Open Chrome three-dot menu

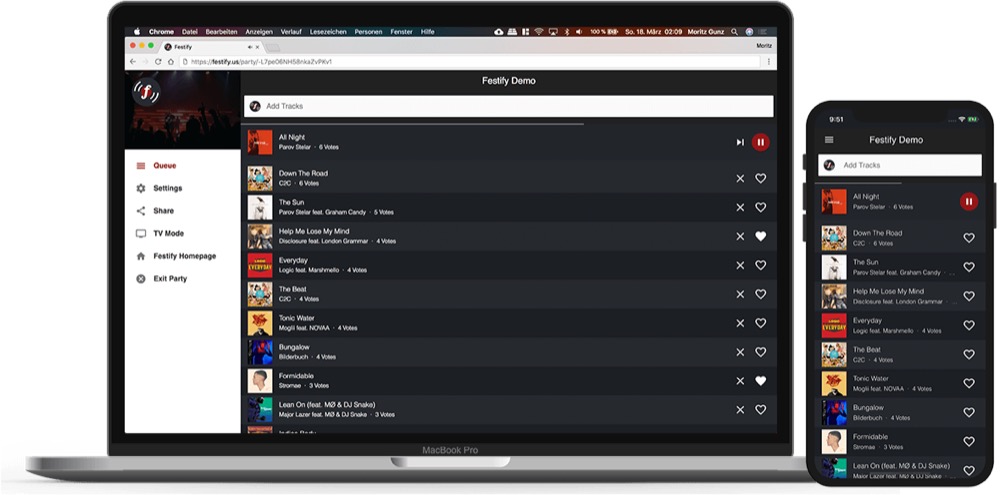coord(768,62)
